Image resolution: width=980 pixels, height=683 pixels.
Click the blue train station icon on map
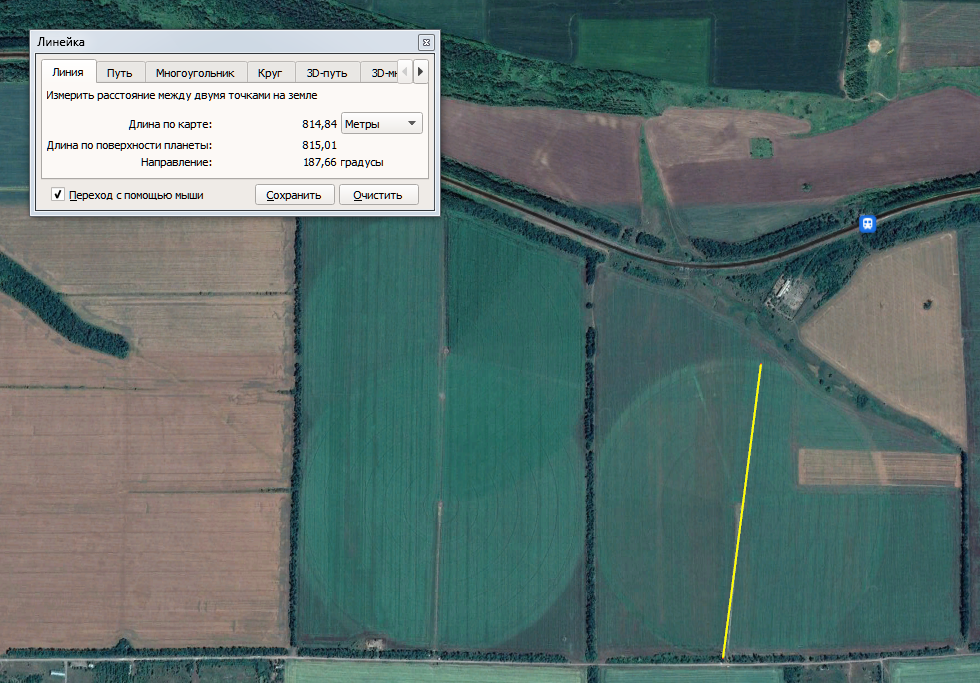[x=868, y=223]
